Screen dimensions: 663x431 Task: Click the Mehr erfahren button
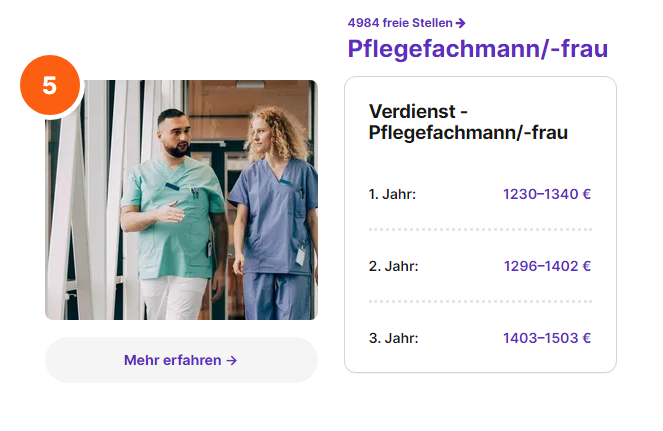click(x=181, y=360)
